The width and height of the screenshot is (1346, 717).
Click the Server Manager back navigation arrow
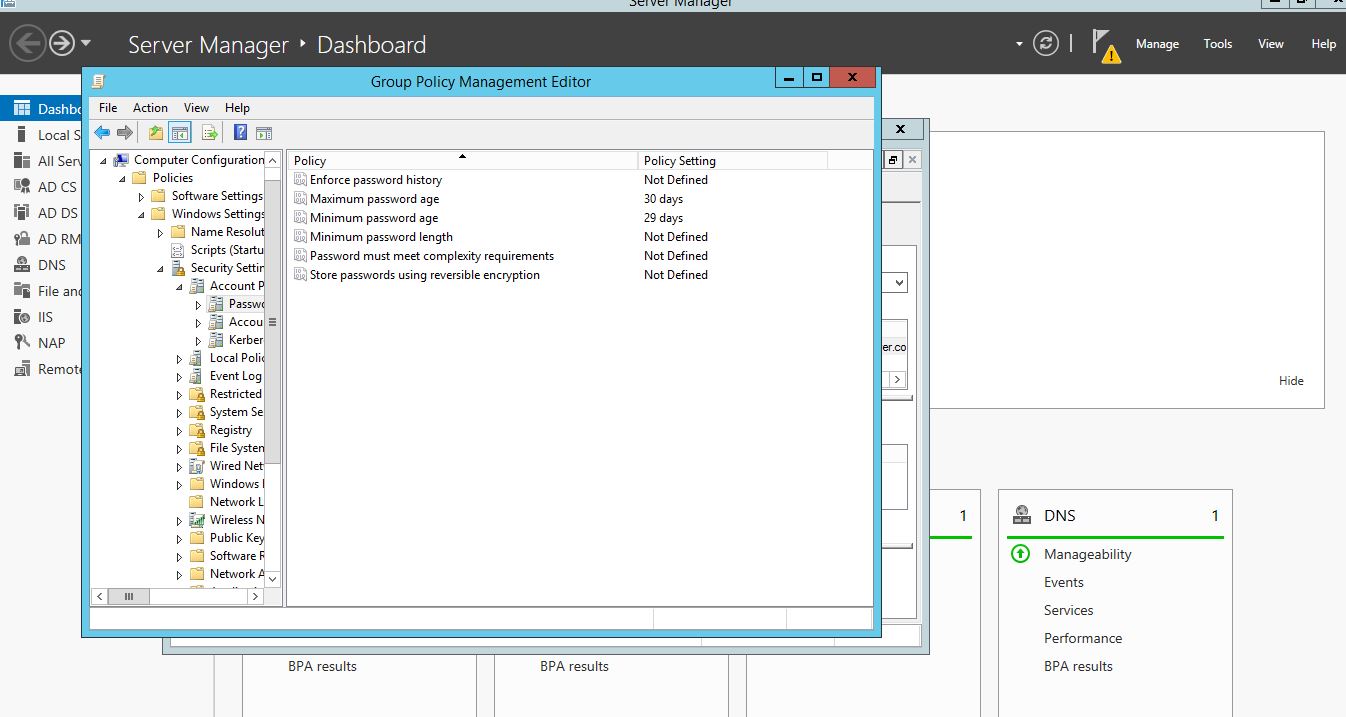point(27,43)
